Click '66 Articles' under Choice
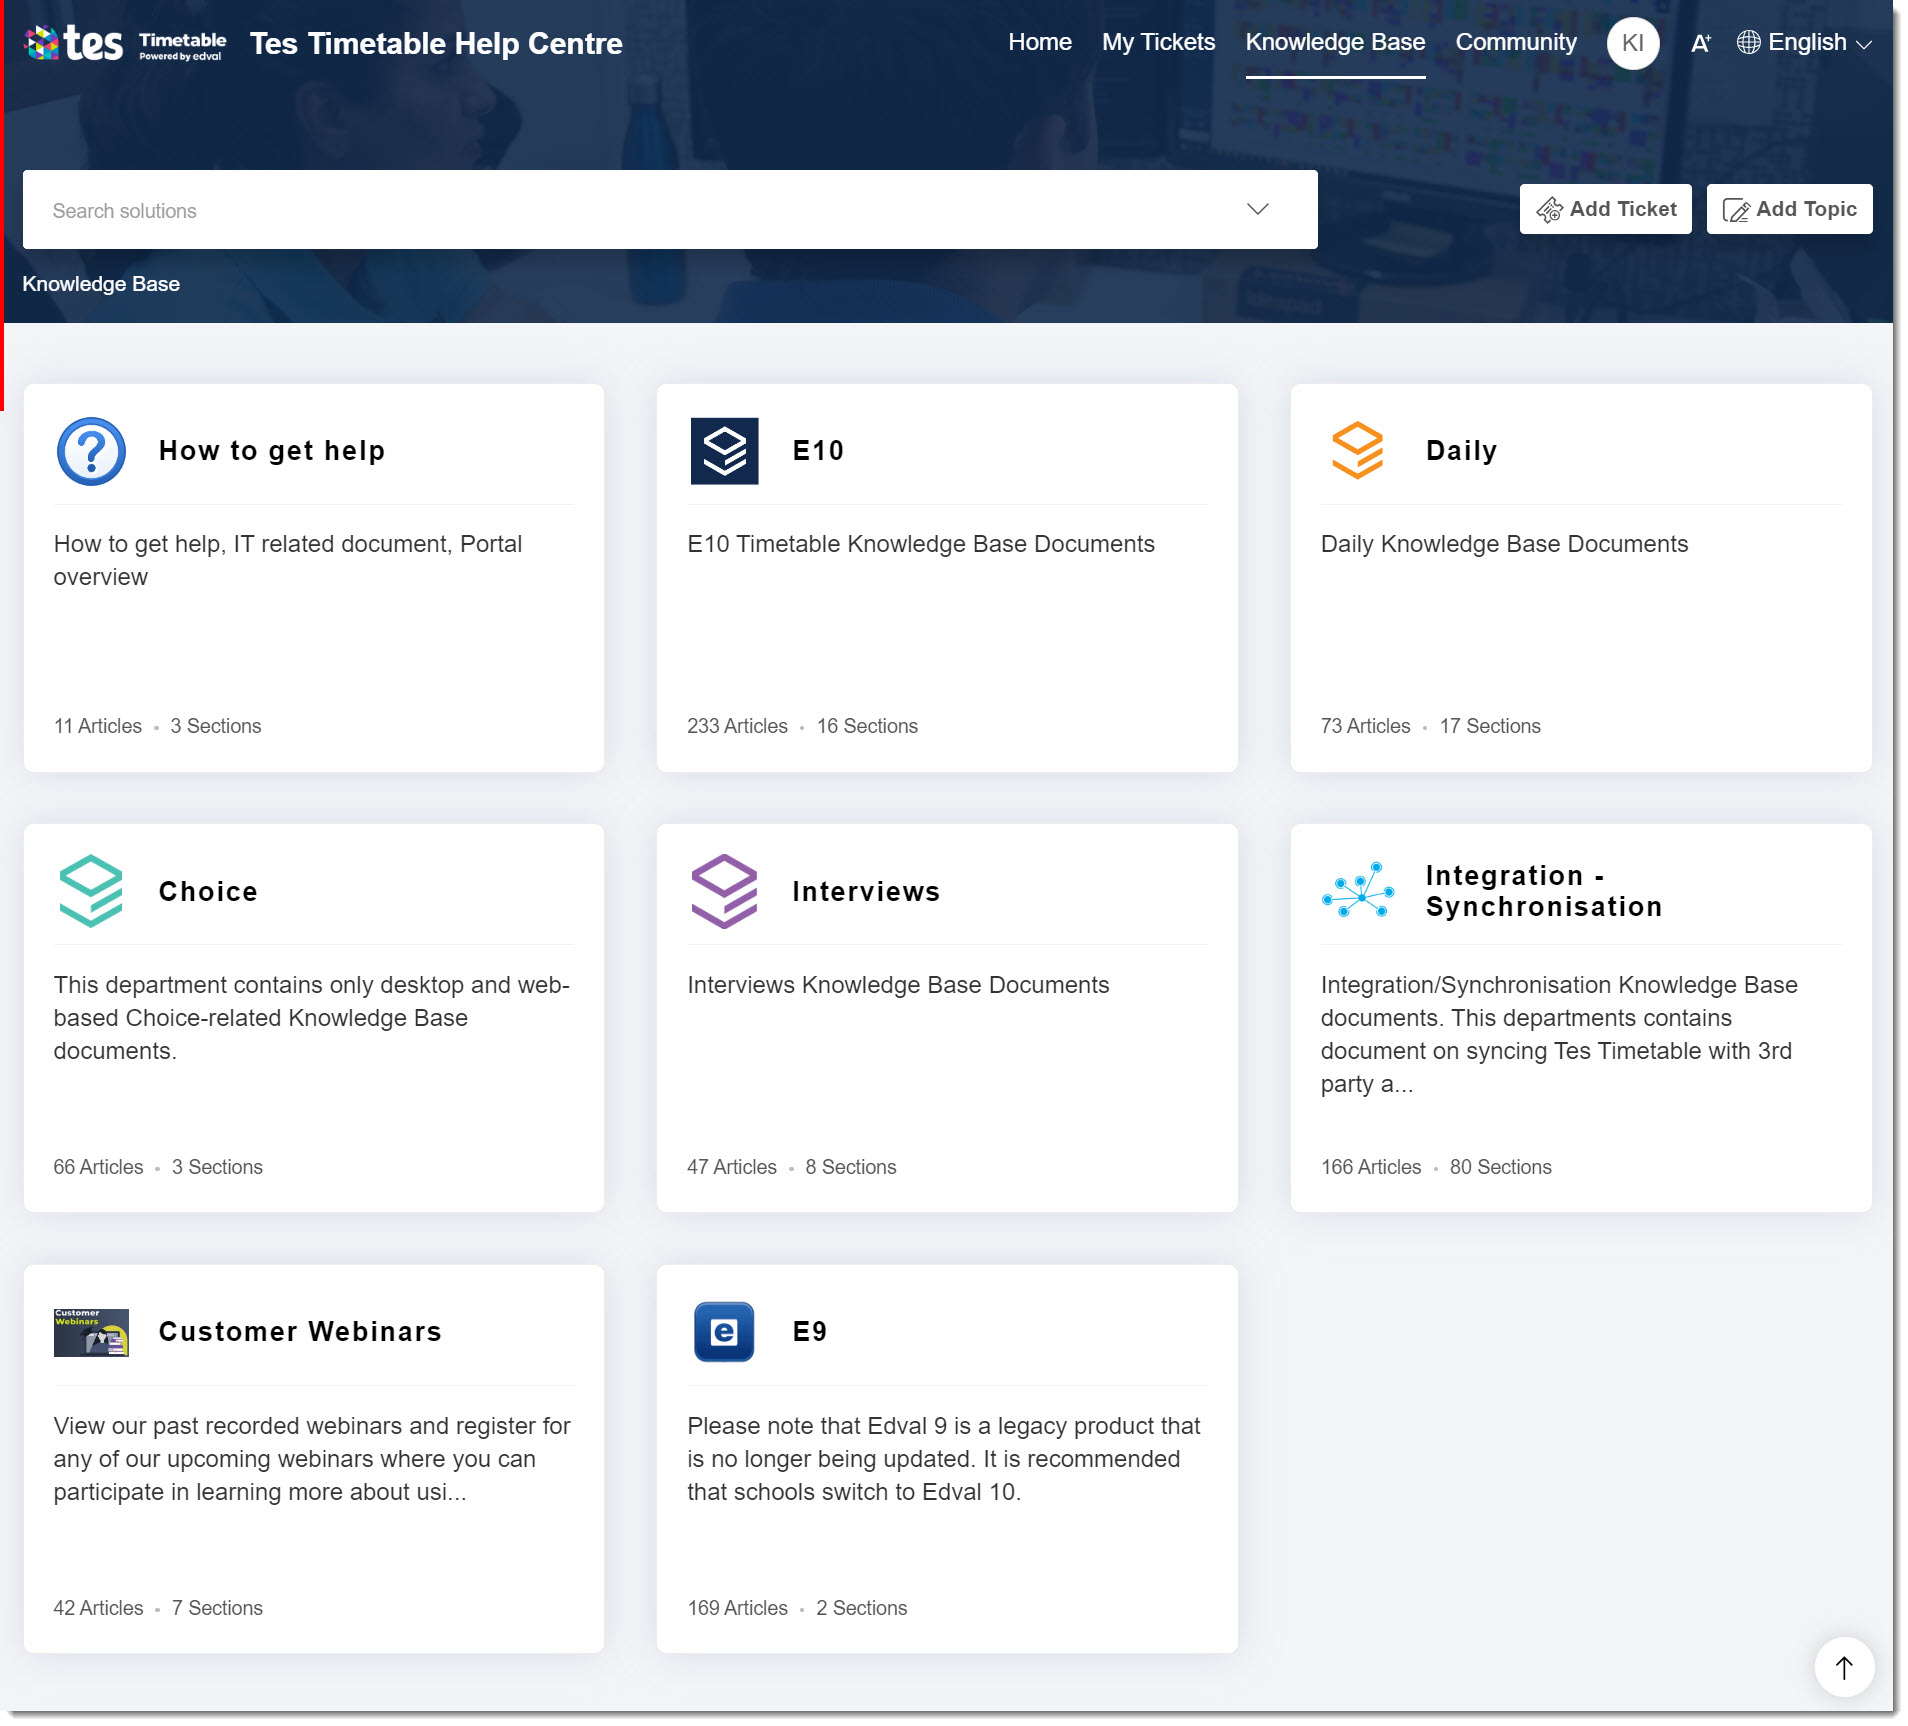This screenshot has height=1726, width=1908. click(98, 1167)
